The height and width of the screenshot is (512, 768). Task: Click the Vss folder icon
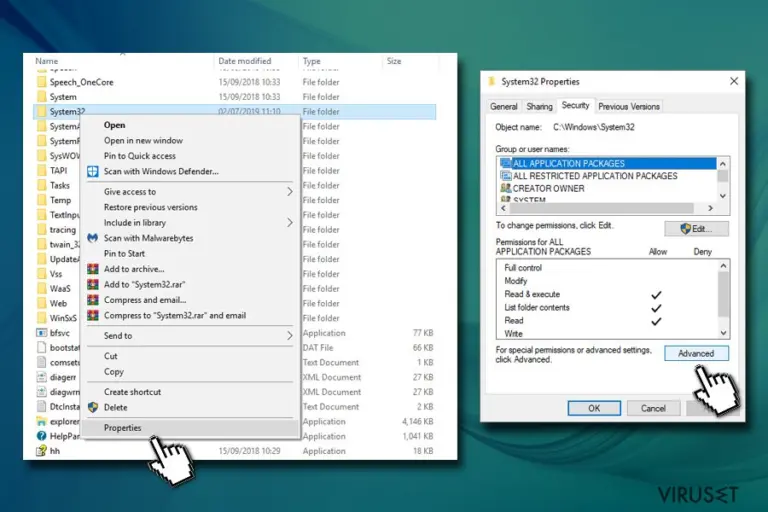pyautogui.click(x=42, y=274)
